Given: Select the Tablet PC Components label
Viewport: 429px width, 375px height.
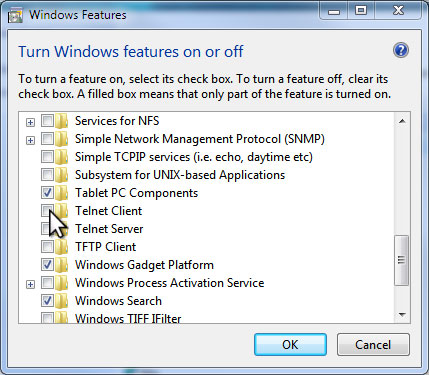Looking at the screenshot, I should (x=136, y=193).
